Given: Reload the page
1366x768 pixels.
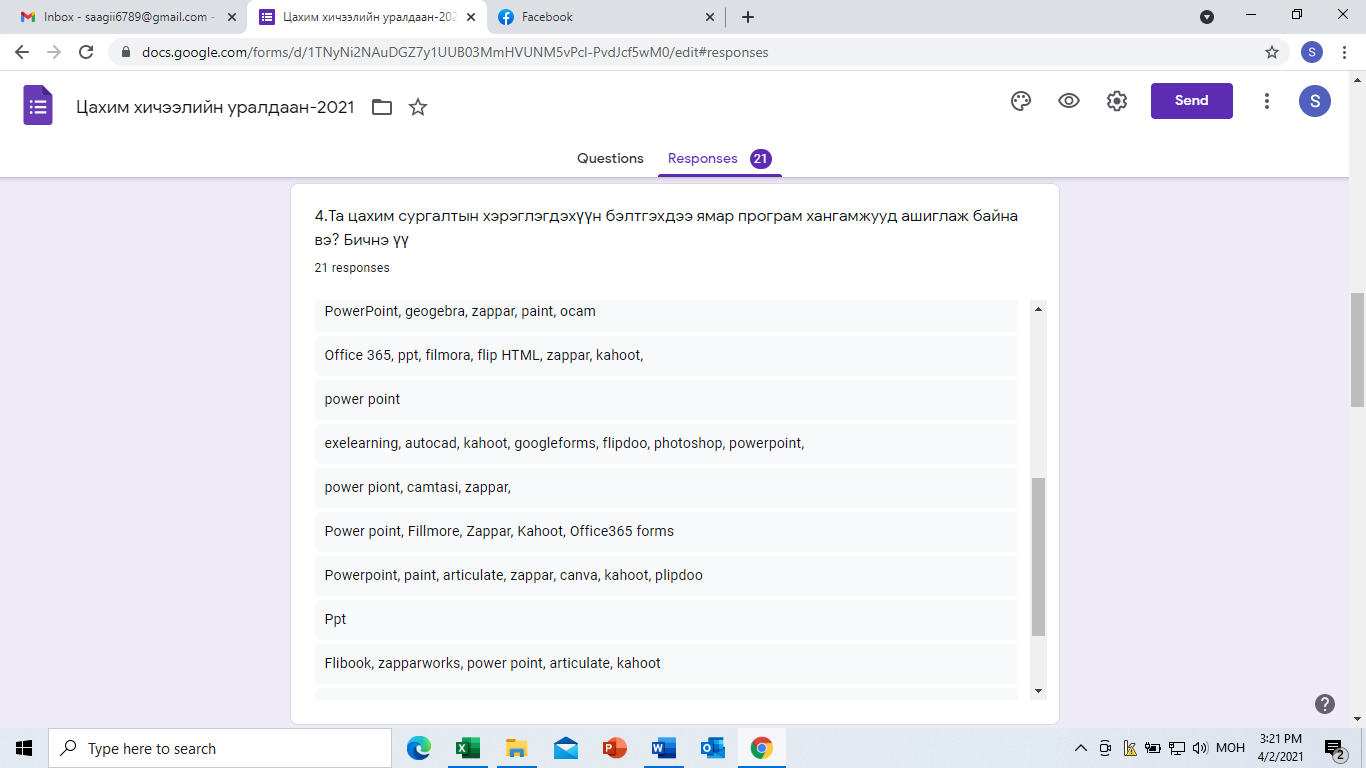Looking at the screenshot, I should point(86,52).
